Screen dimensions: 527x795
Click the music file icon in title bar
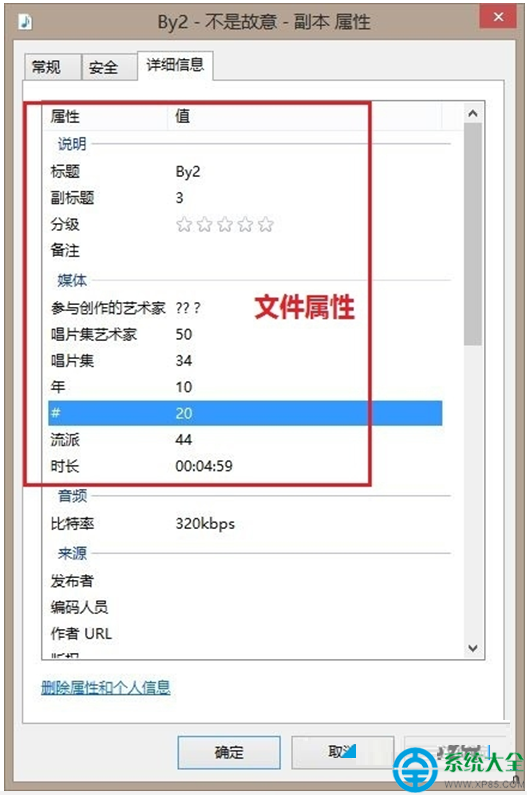tap(25, 21)
